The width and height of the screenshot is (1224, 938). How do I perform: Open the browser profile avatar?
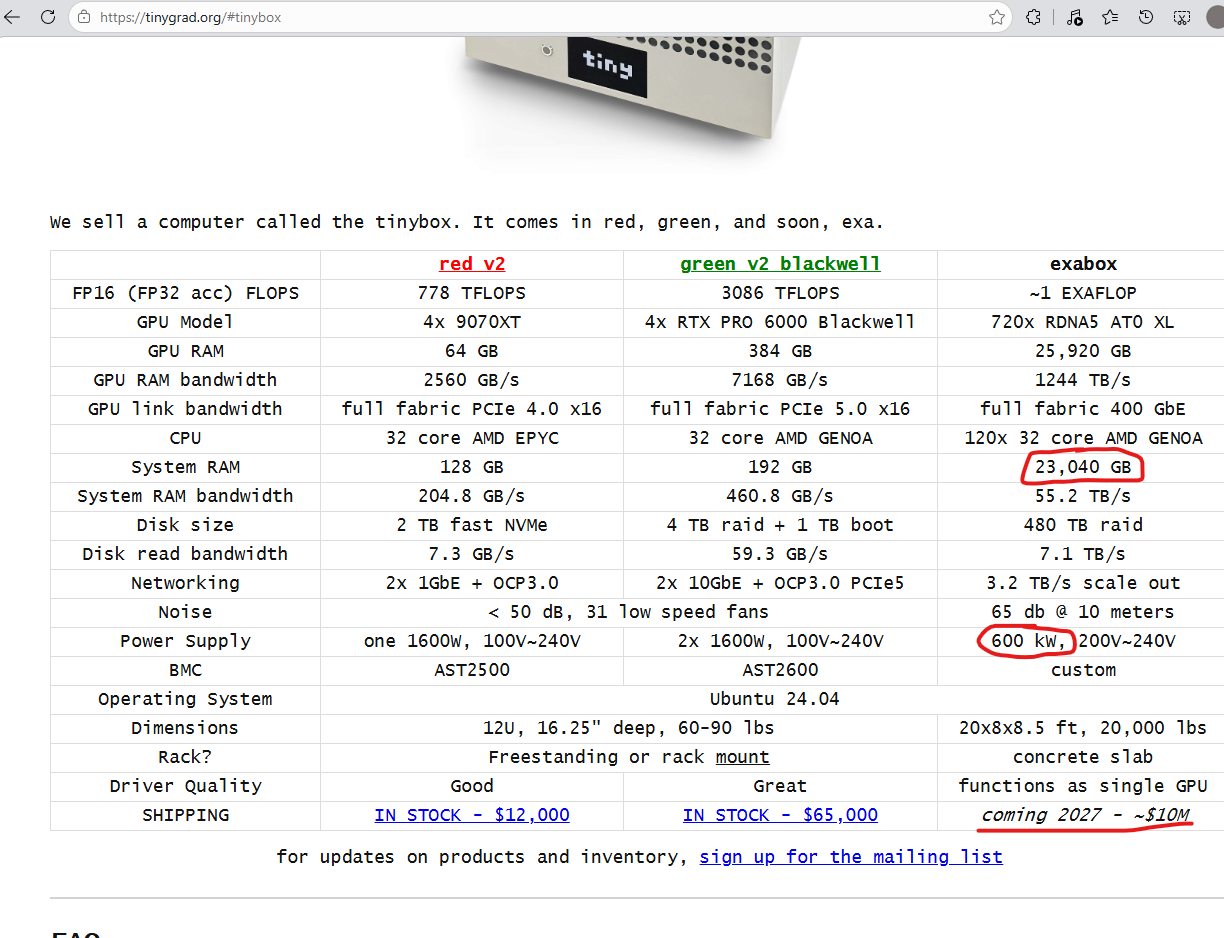1217,17
